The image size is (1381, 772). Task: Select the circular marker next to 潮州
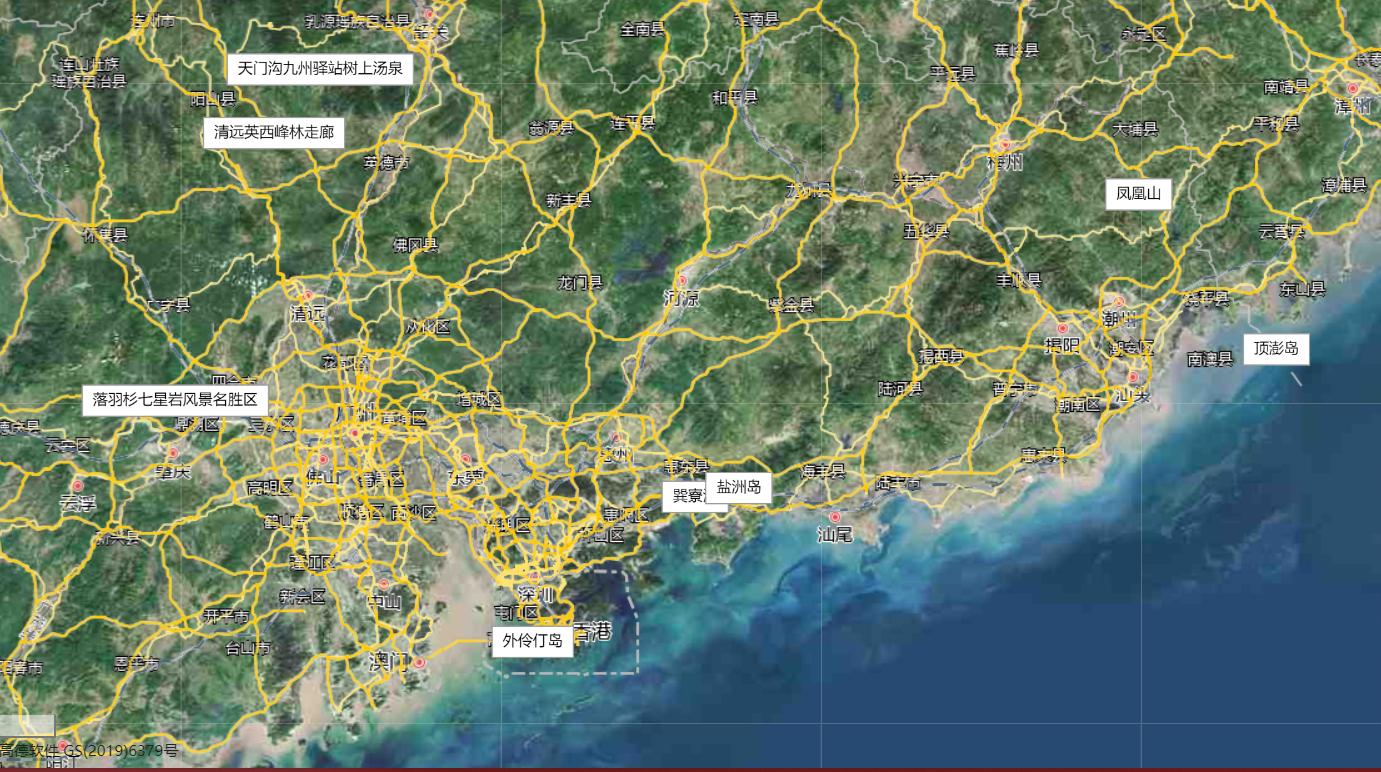[x=1120, y=303]
